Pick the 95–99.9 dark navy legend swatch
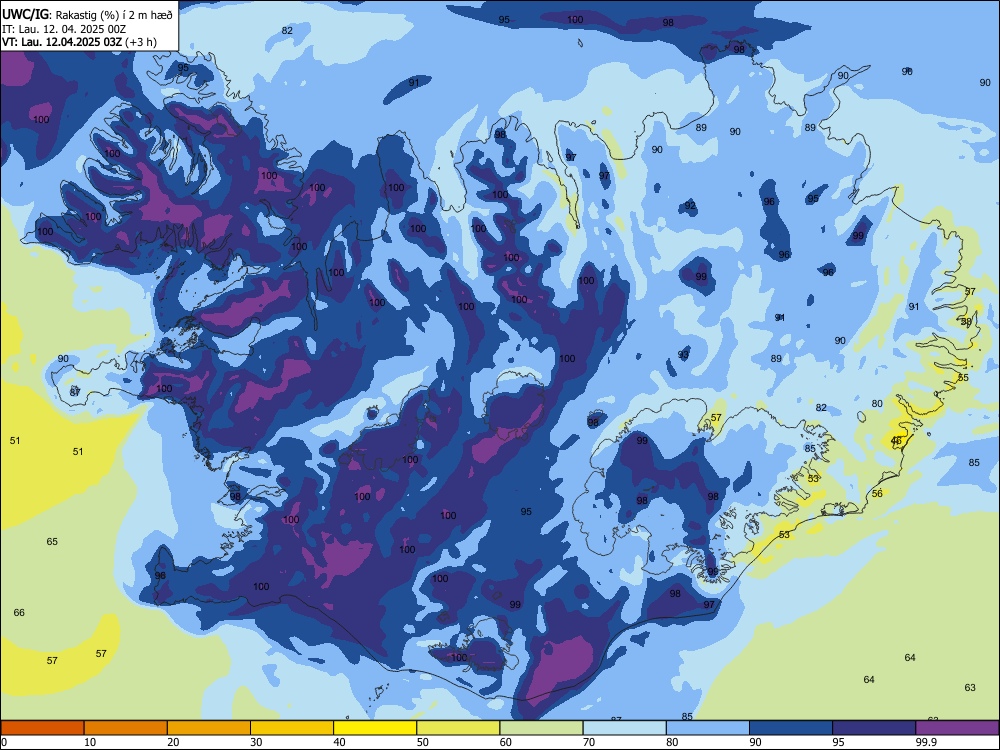This screenshot has height=750, width=1000. pos(874,728)
